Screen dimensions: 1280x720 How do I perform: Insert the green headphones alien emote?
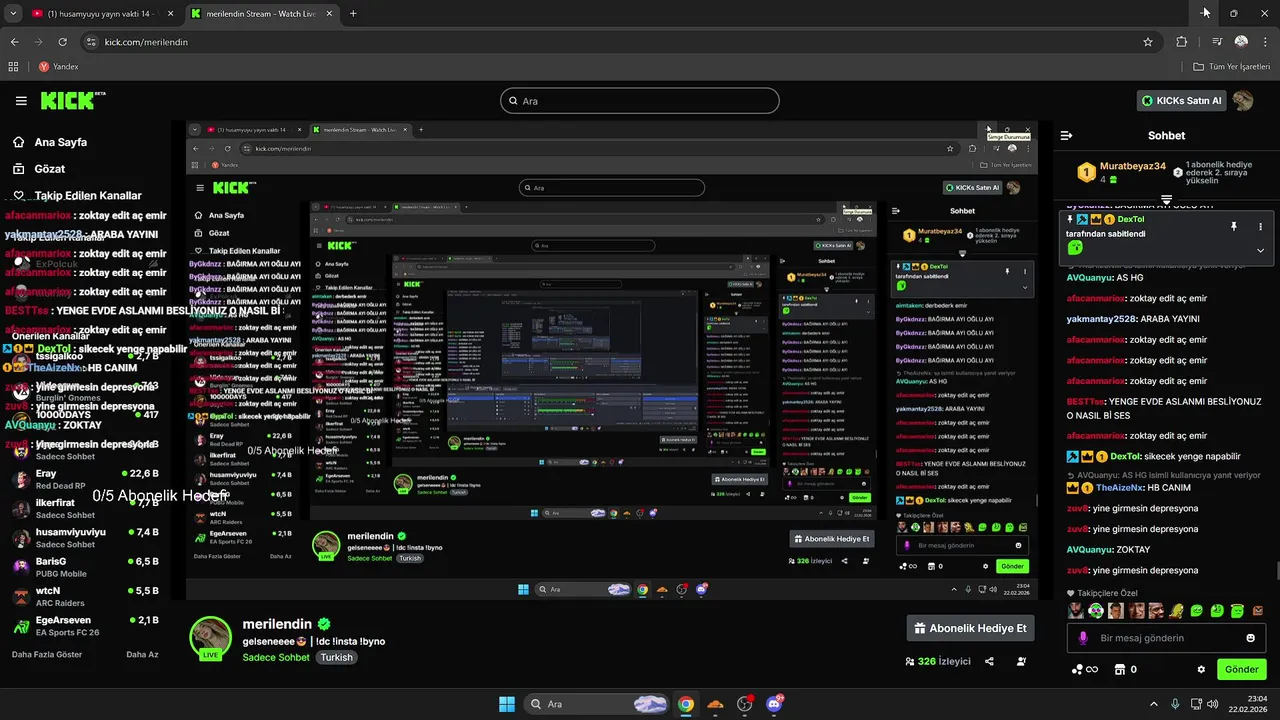[1096, 611]
